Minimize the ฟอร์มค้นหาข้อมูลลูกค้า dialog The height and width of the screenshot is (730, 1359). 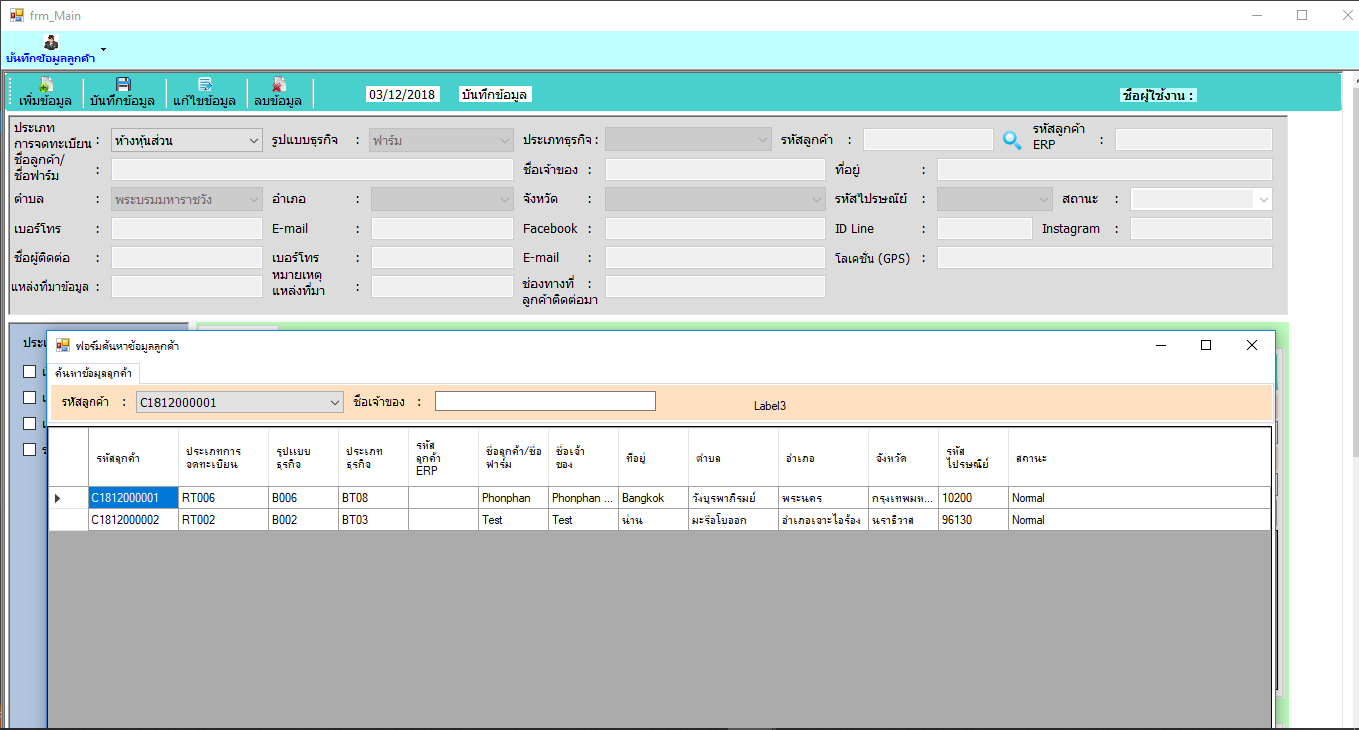[1161, 345]
